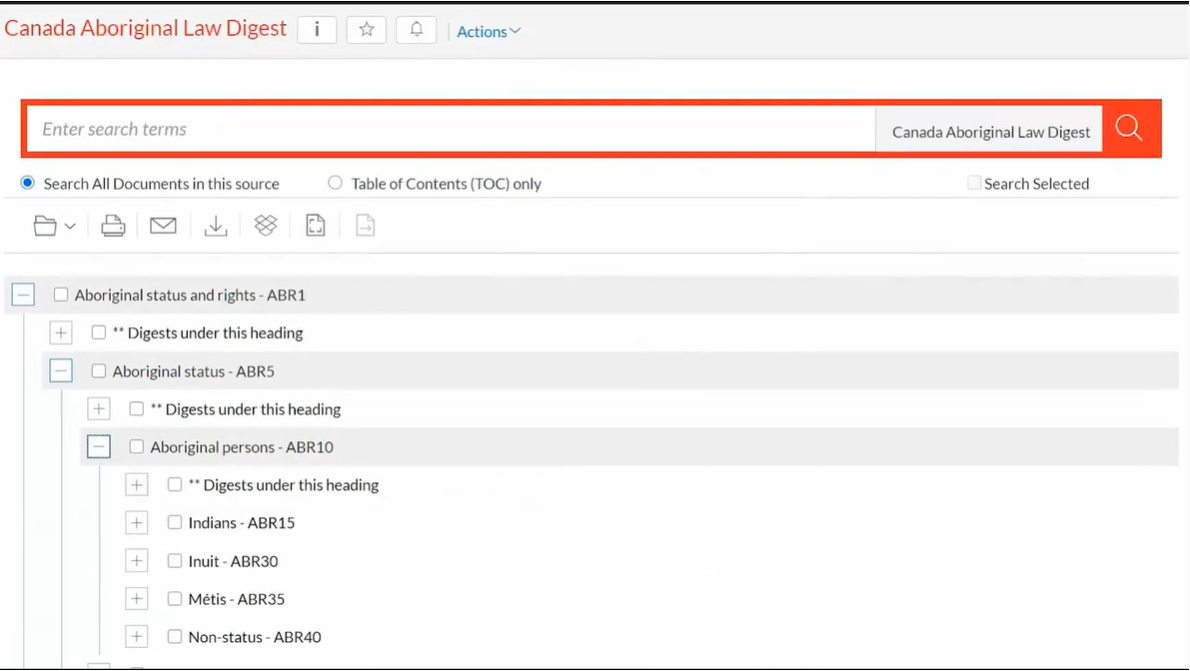Viewport: 1190px width, 671px height.
Task: Open the folder dropdown in toolbar
Action: coord(54,226)
